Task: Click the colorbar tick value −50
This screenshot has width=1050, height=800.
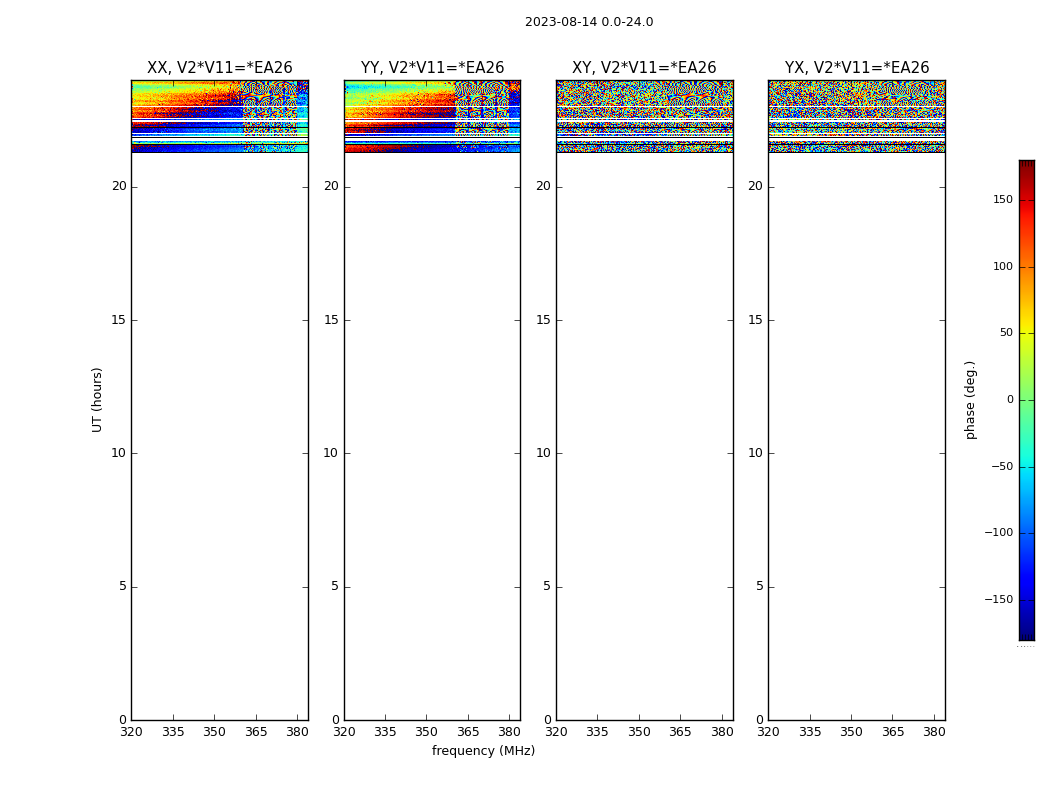Action: pos(1002,466)
